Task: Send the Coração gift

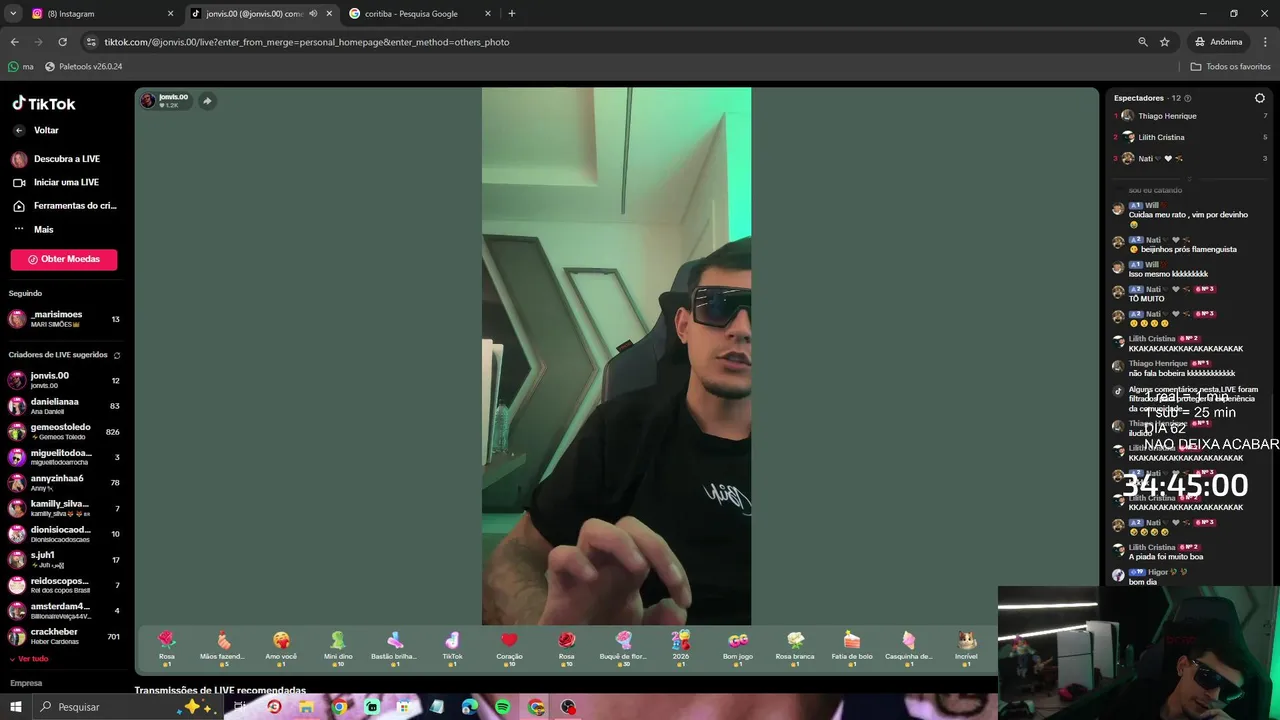Action: point(509,648)
